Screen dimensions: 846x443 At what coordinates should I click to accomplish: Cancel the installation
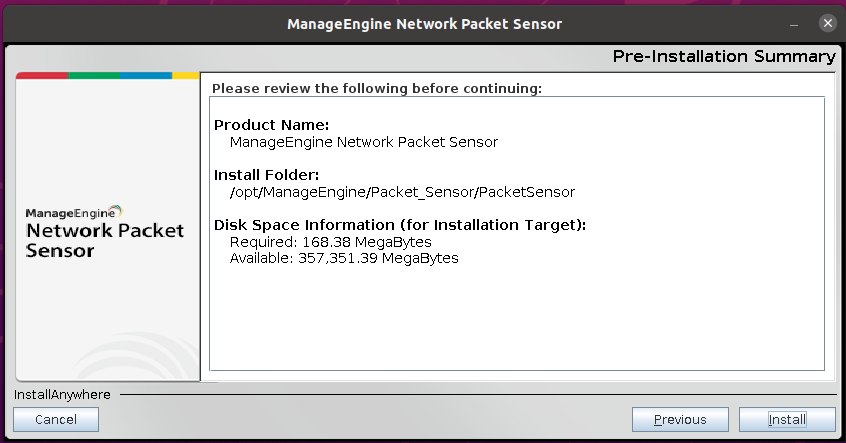pyautogui.click(x=56, y=420)
